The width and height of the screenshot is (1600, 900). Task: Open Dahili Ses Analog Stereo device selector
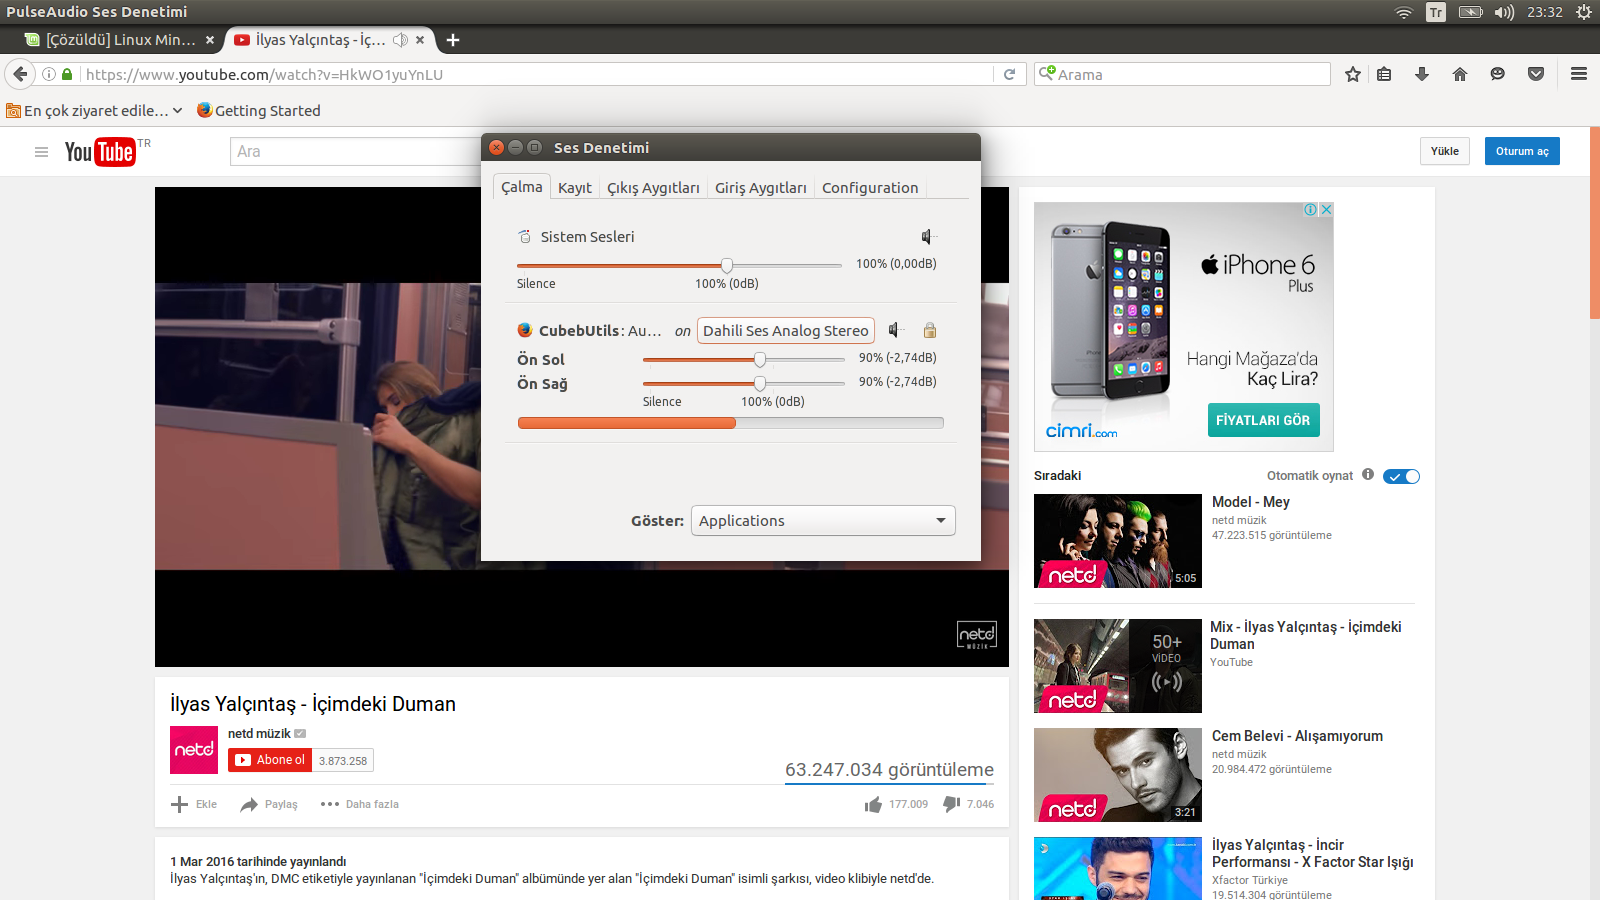(786, 331)
